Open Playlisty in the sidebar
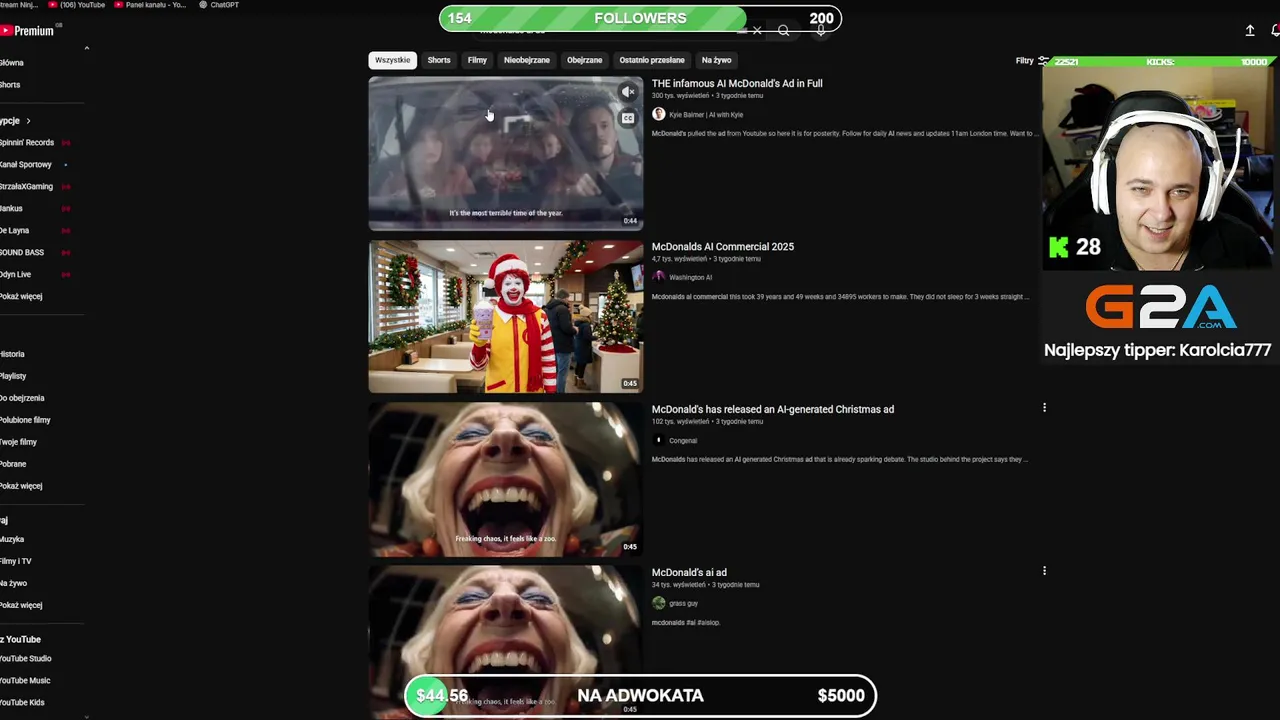Viewport: 1280px width, 720px height. pos(13,376)
